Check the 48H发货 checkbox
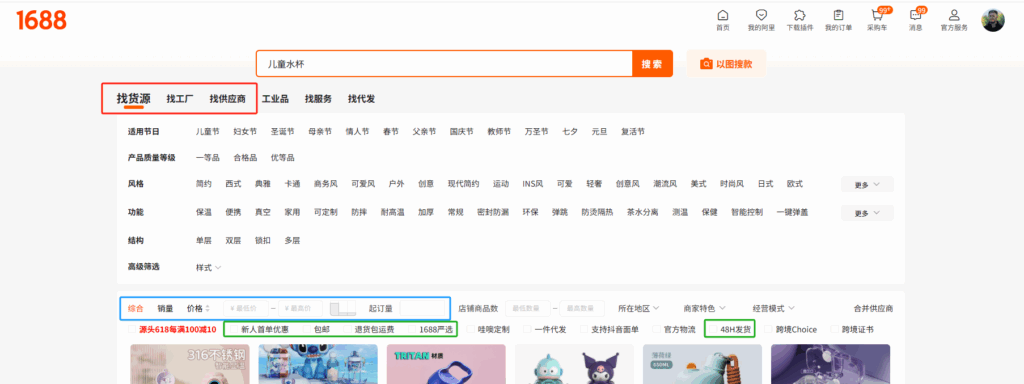1024x384 pixels. tap(713, 329)
